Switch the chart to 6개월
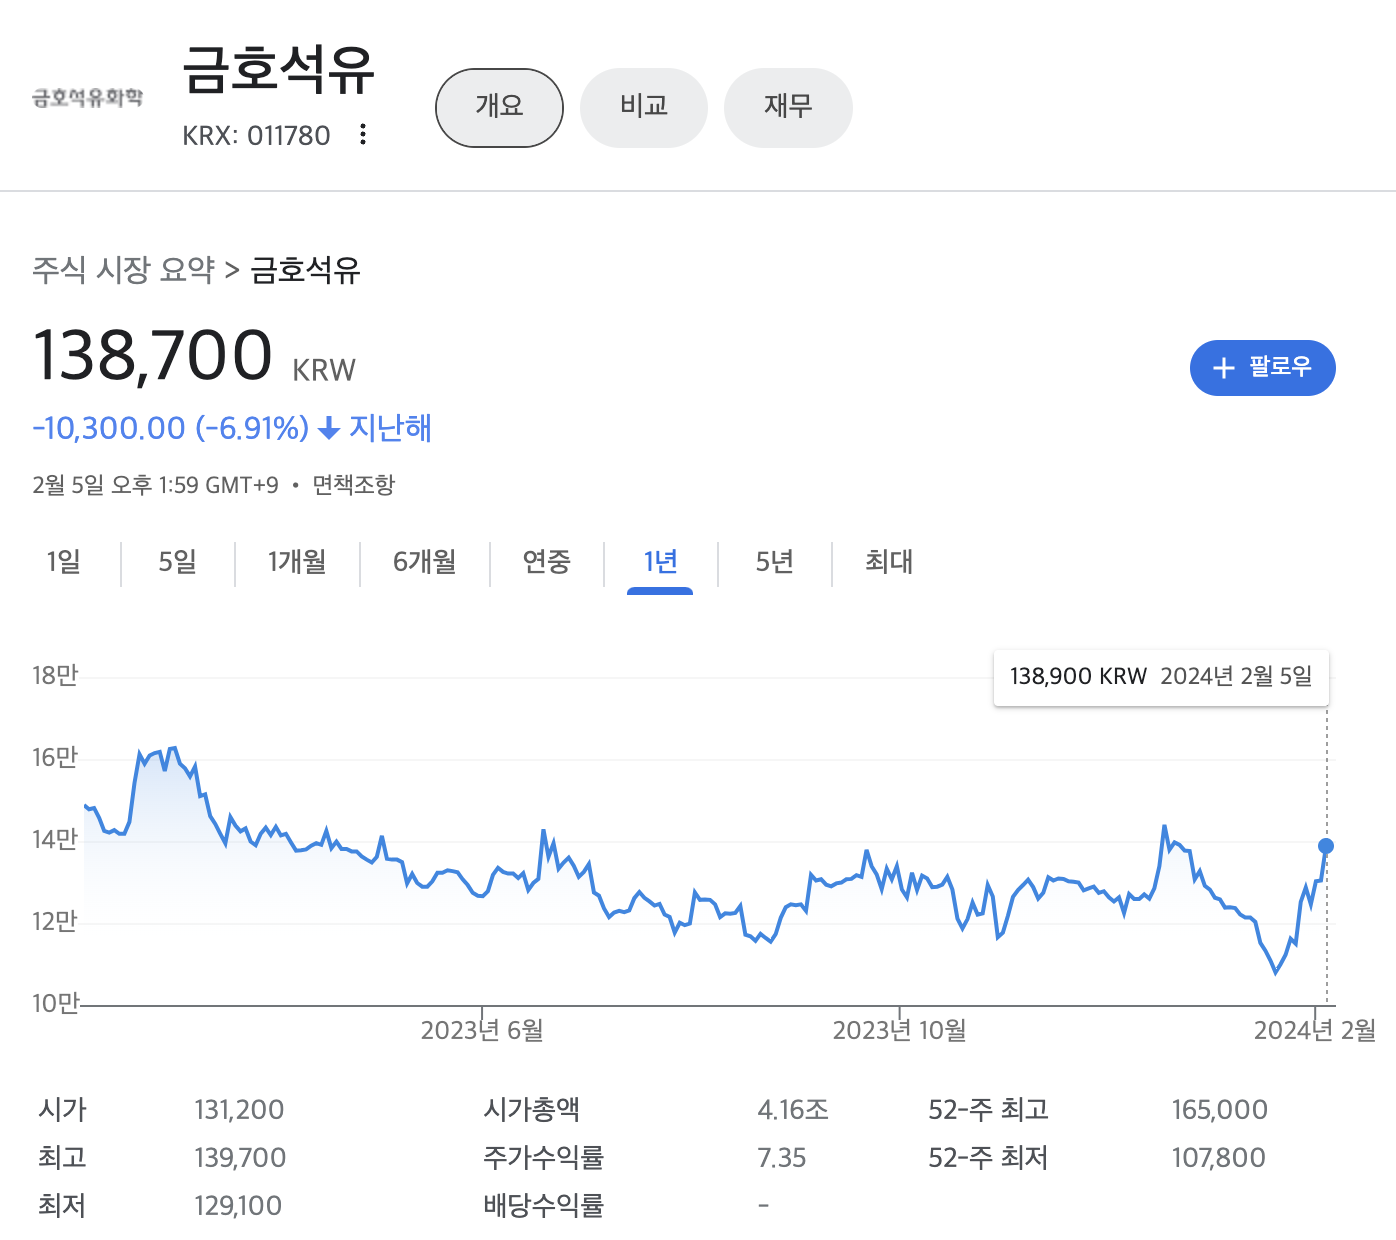Screen dimensions: 1396x1240 tap(425, 562)
